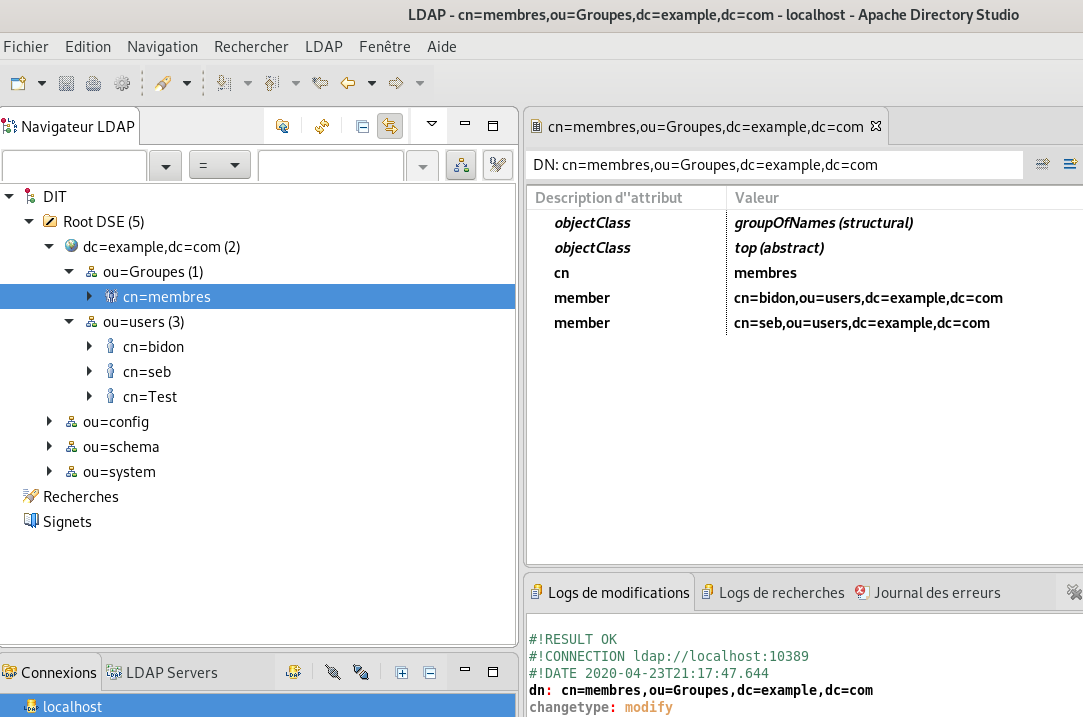Click the Save floppy-disk toolbar icon
Image resolution: width=1083 pixels, height=717 pixels.
pos(66,84)
